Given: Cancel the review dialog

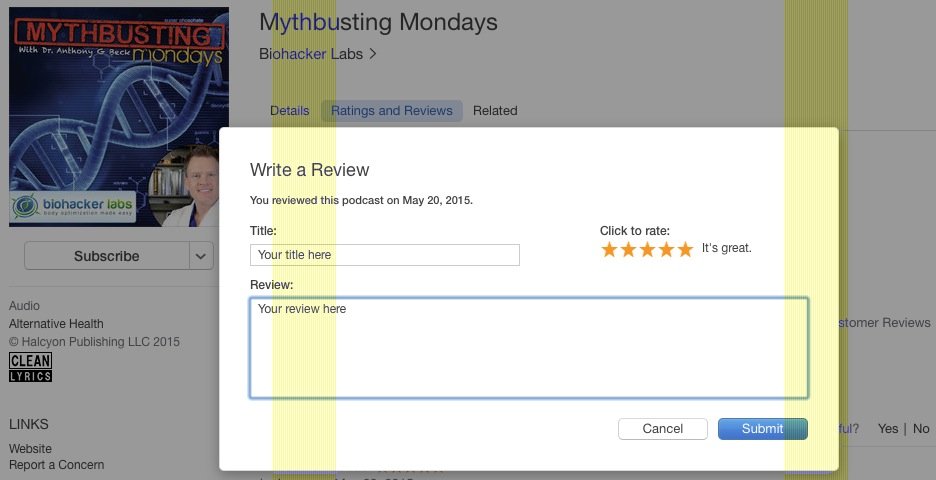Looking at the screenshot, I should click(663, 429).
